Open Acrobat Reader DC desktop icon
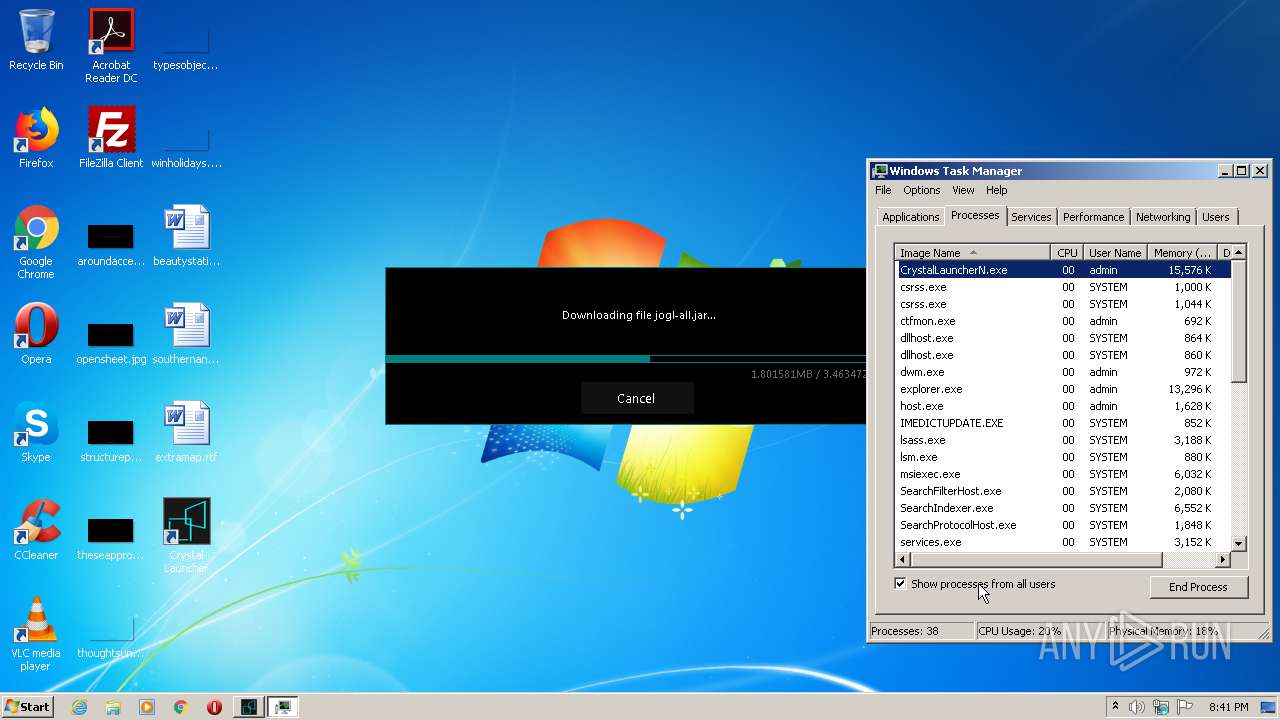The height and width of the screenshot is (720, 1280). click(111, 45)
